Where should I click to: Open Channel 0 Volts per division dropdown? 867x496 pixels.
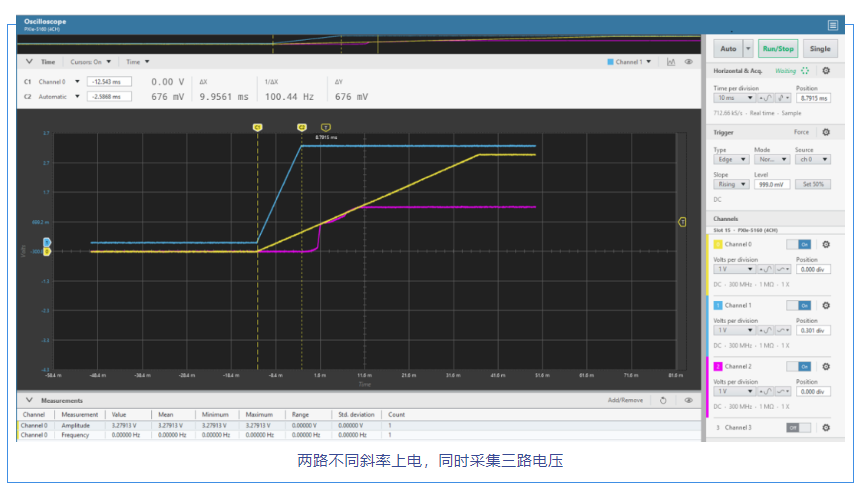734,269
